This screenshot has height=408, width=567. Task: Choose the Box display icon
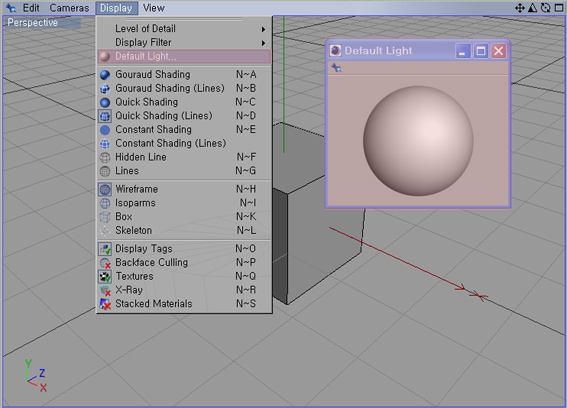(x=105, y=217)
